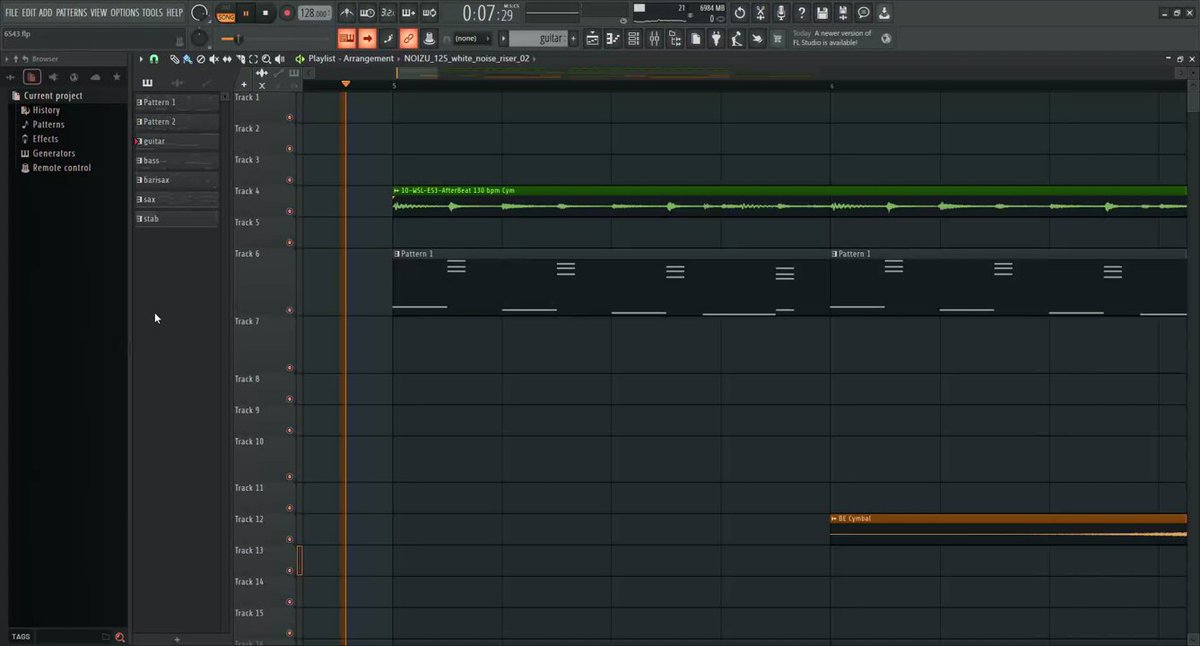Click the microphone one-click recording icon
The height and width of the screenshot is (646, 1200).
click(x=781, y=13)
